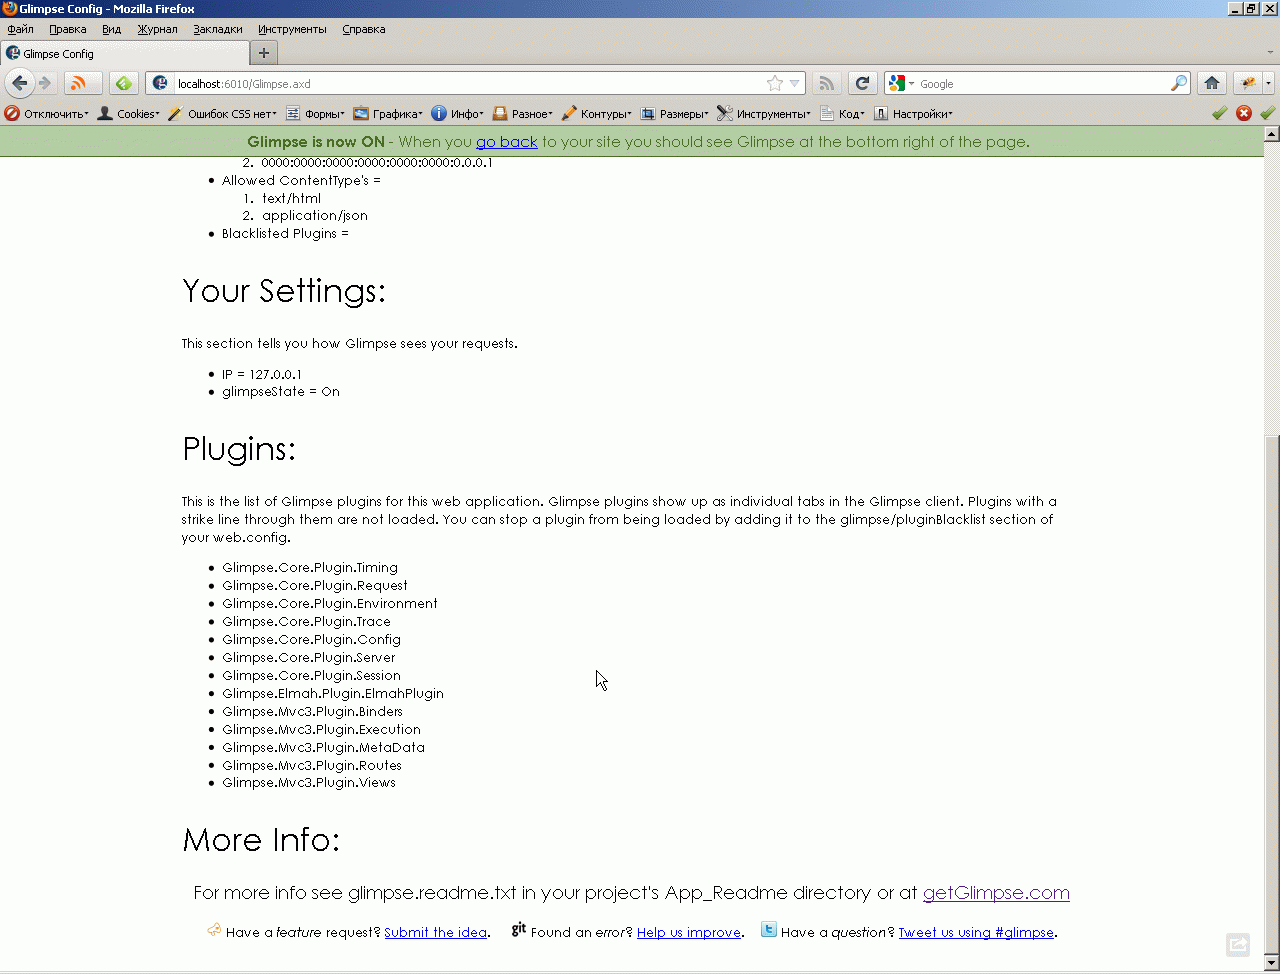Click the green tag icon beside the address bar
This screenshot has height=974, width=1280.
123,83
